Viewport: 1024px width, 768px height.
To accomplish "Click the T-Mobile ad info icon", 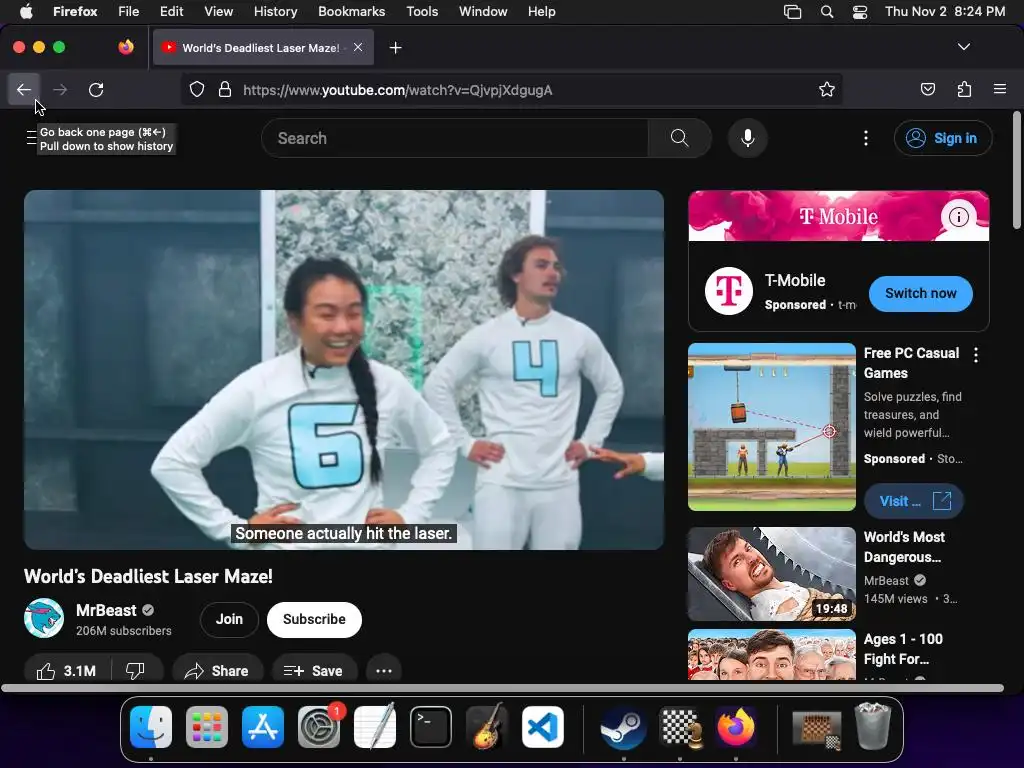I will (959, 216).
